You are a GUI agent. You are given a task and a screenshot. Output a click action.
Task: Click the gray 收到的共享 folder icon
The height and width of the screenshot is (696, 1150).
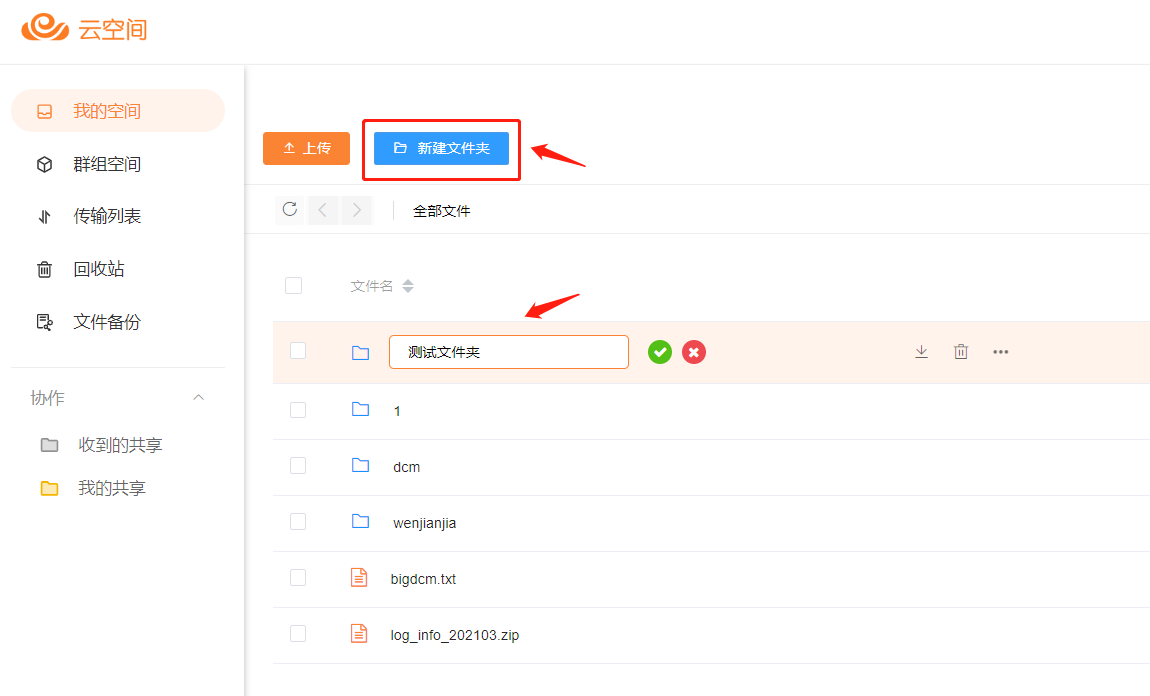49,445
